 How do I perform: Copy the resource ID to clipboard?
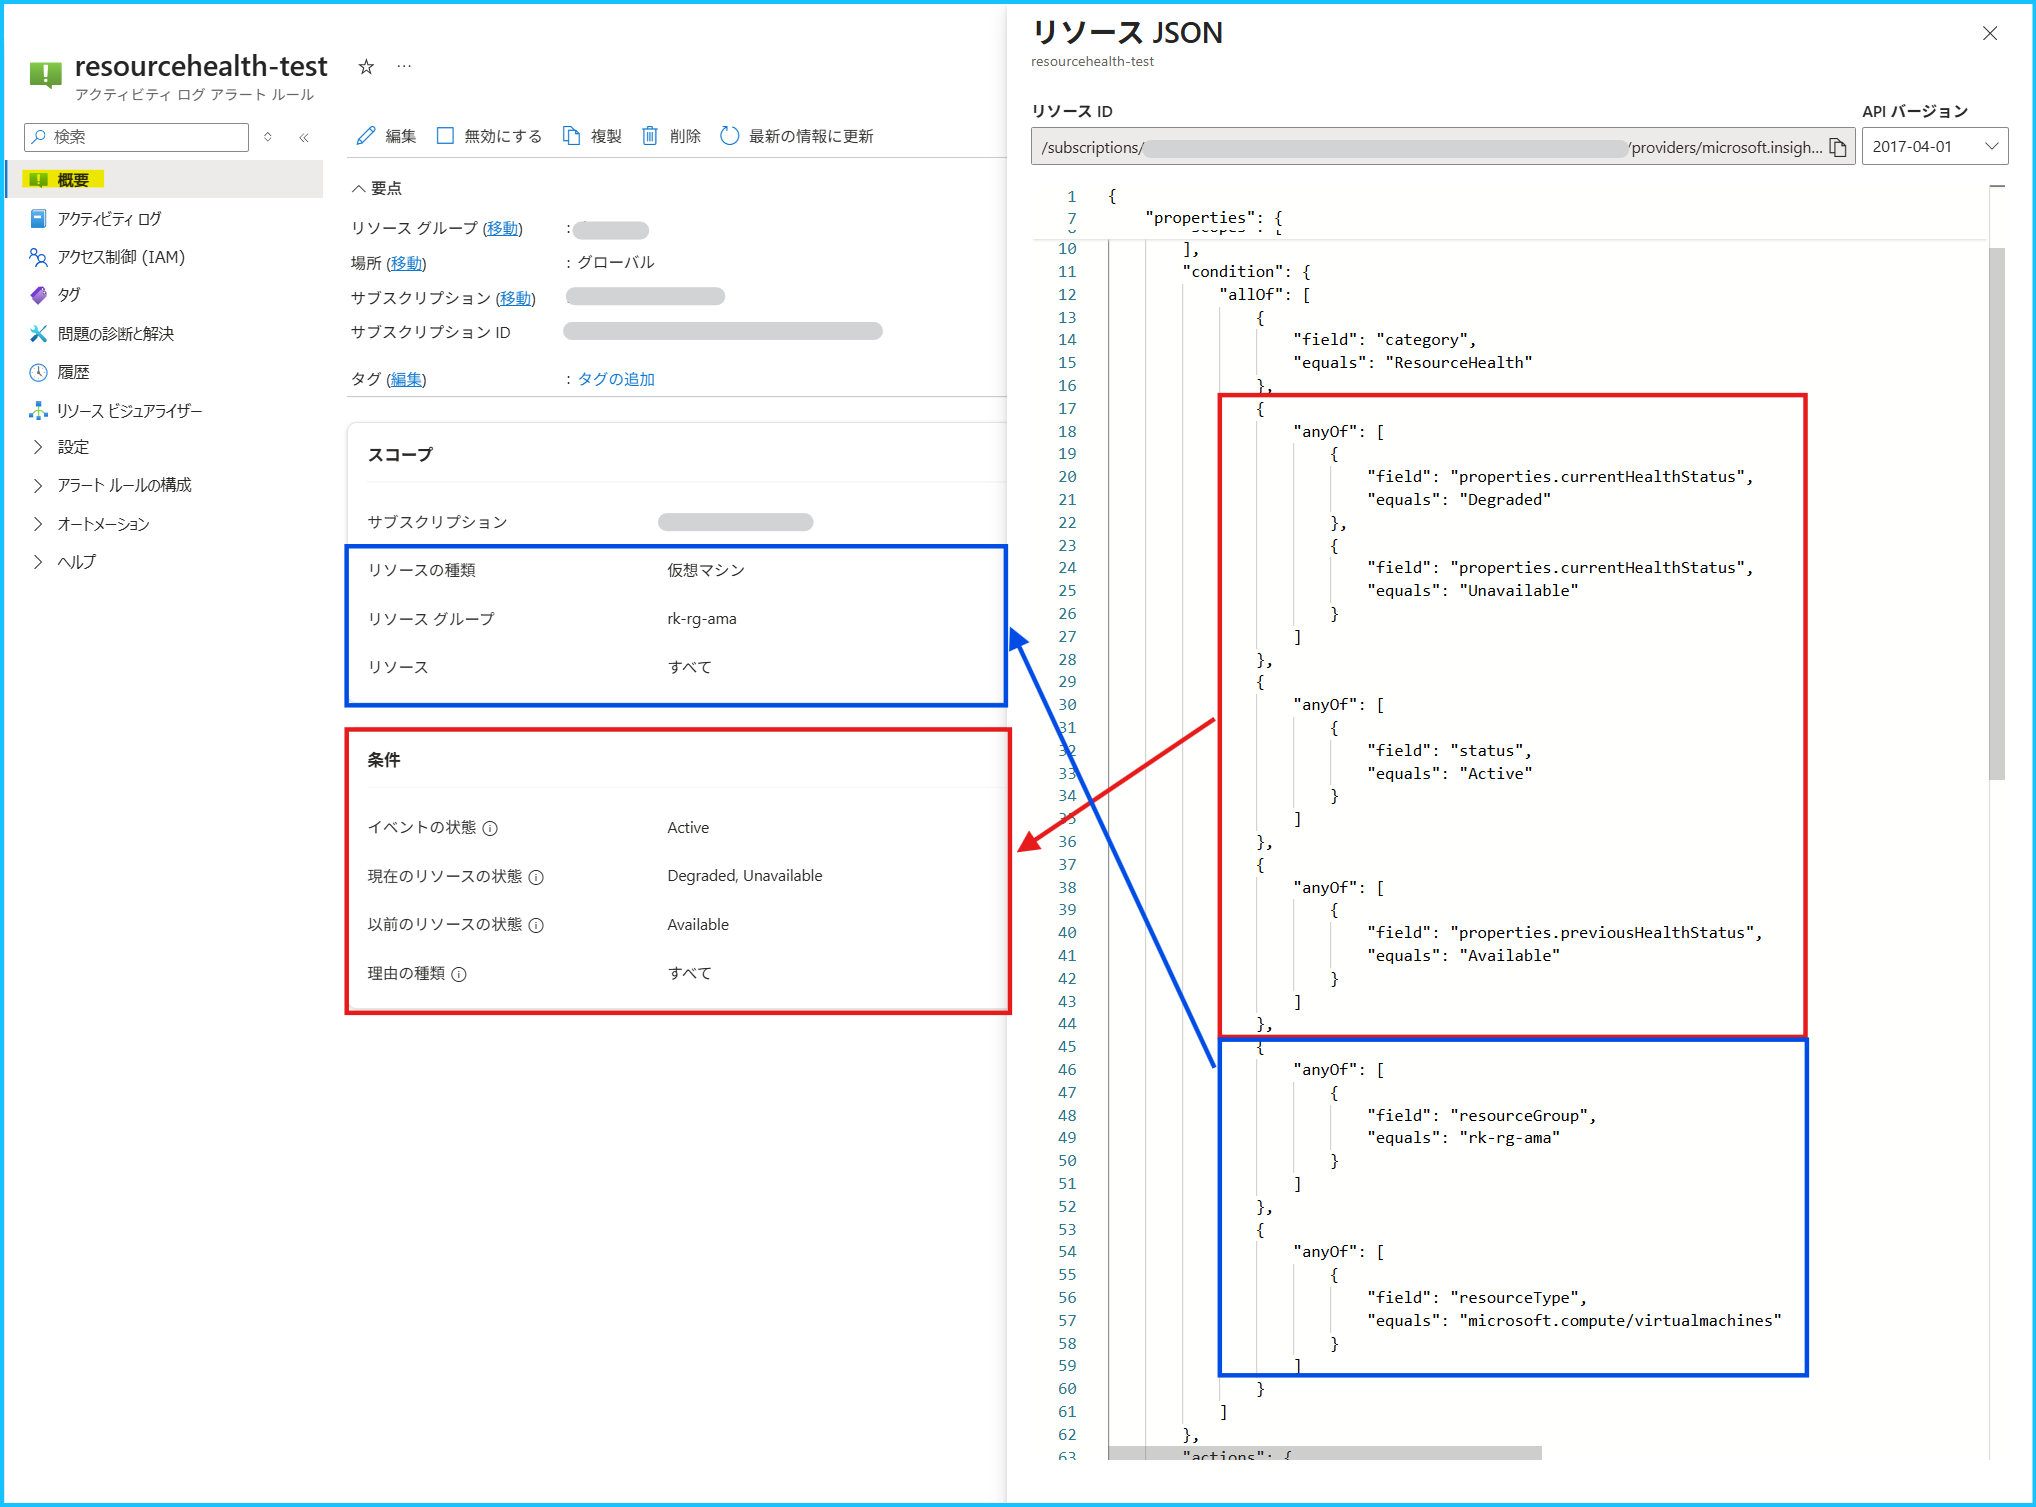pyautogui.click(x=1838, y=147)
